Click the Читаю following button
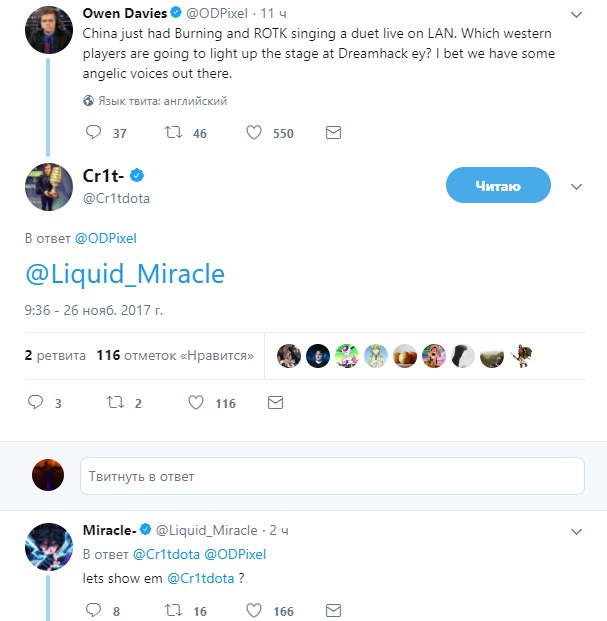This screenshot has width=607, height=621. [498, 186]
